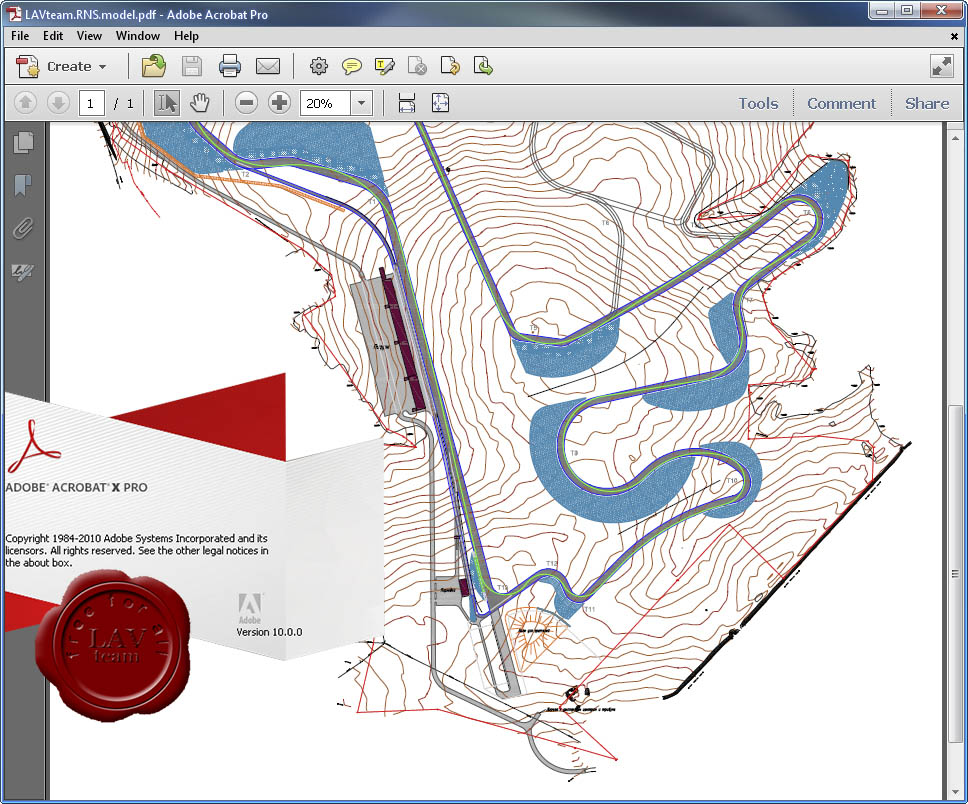Click the fit one full page icon

[440, 103]
